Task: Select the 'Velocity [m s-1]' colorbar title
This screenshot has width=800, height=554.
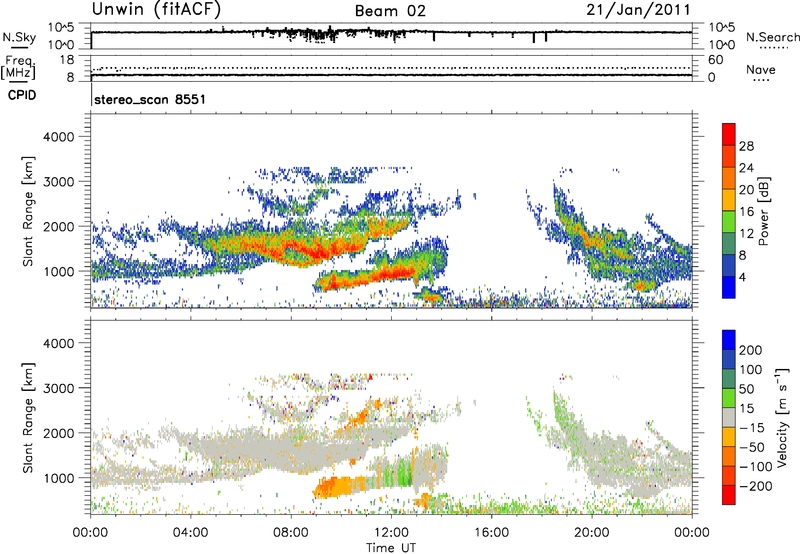Action: (782, 417)
